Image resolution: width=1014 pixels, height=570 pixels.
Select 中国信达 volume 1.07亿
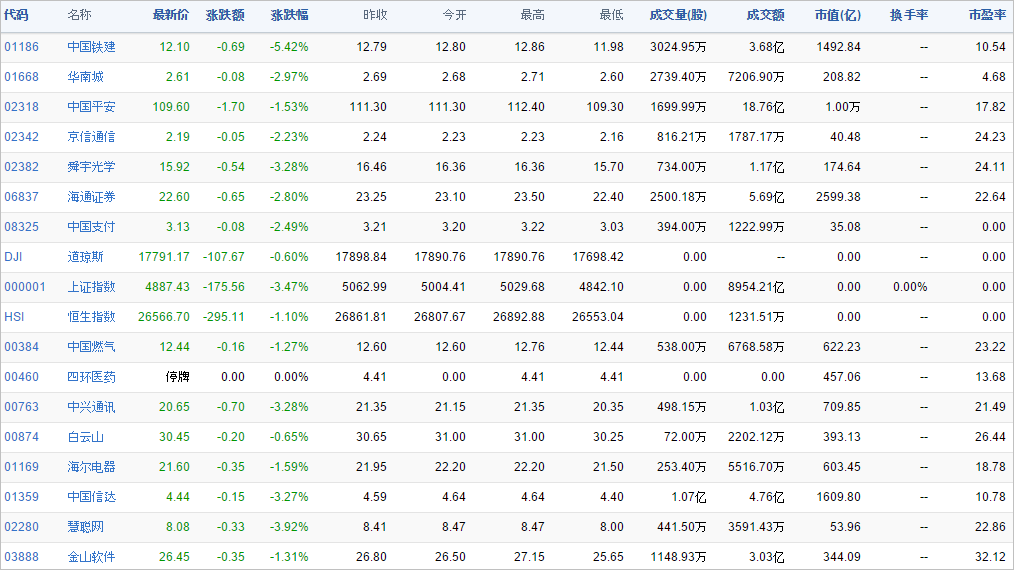(x=688, y=497)
